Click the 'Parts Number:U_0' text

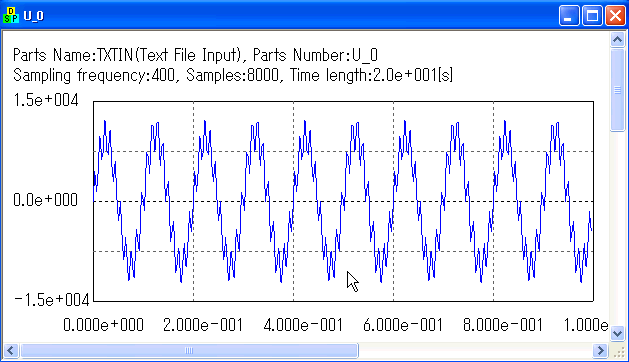[315, 55]
